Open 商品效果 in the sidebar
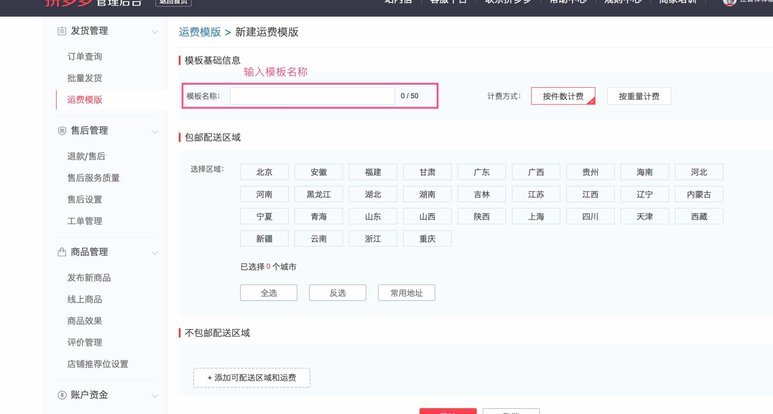 coord(85,321)
